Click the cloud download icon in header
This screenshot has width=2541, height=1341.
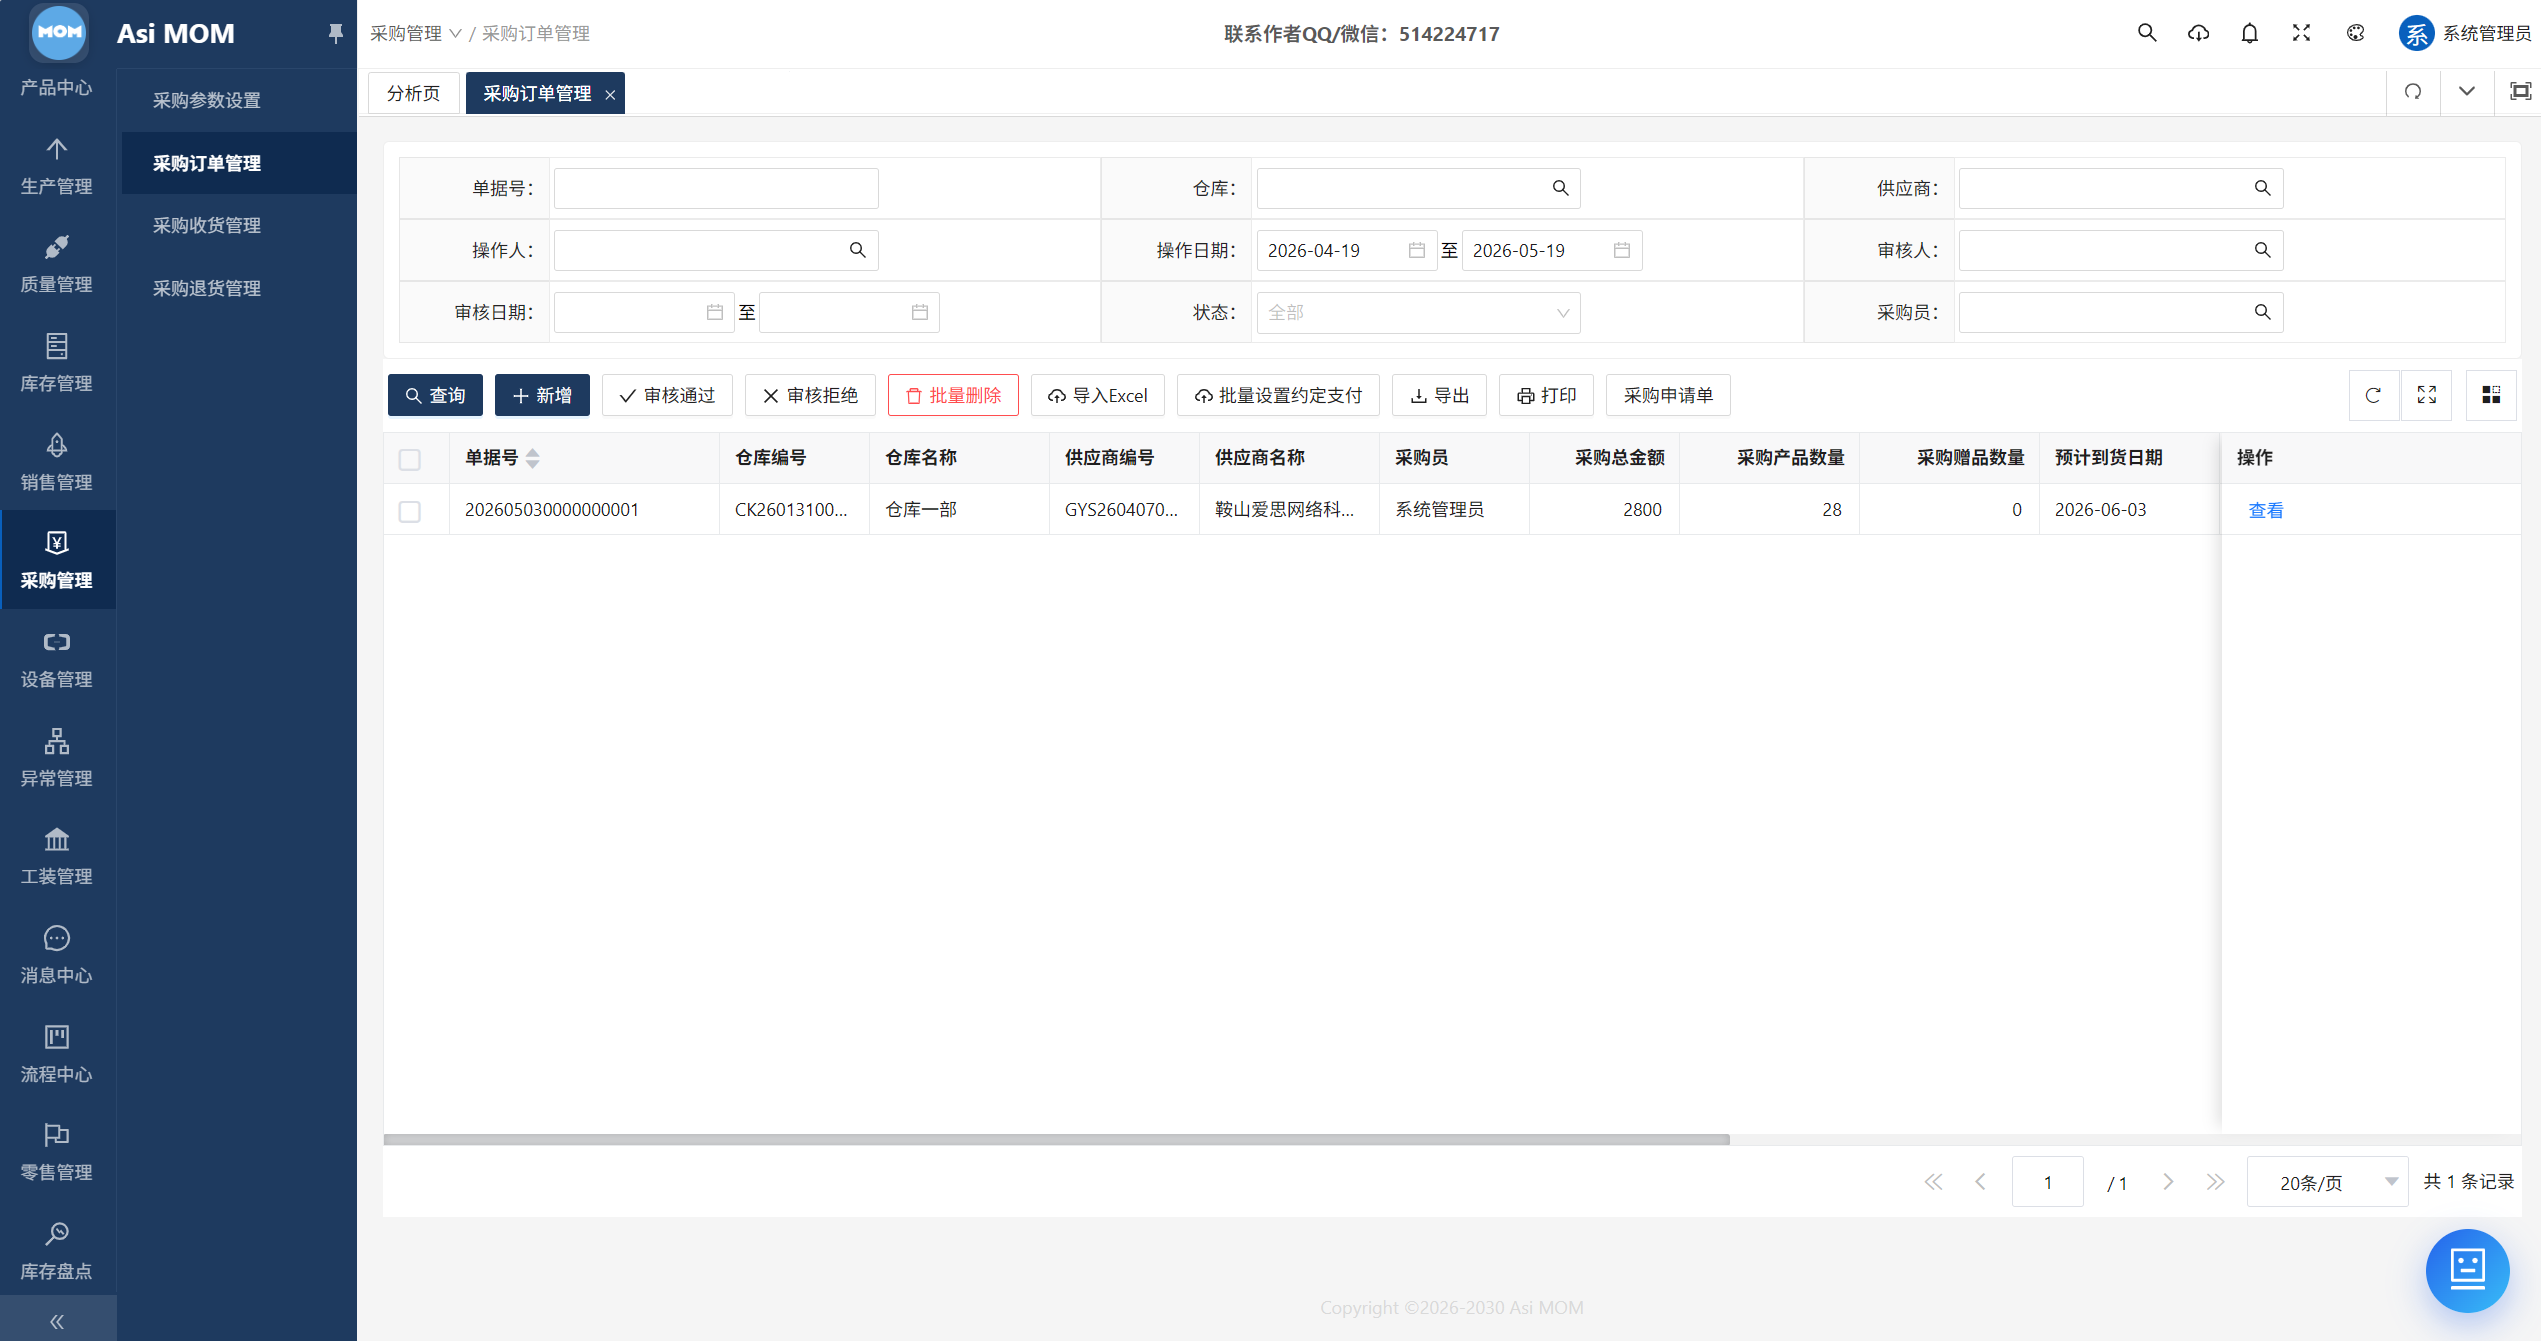click(2198, 33)
